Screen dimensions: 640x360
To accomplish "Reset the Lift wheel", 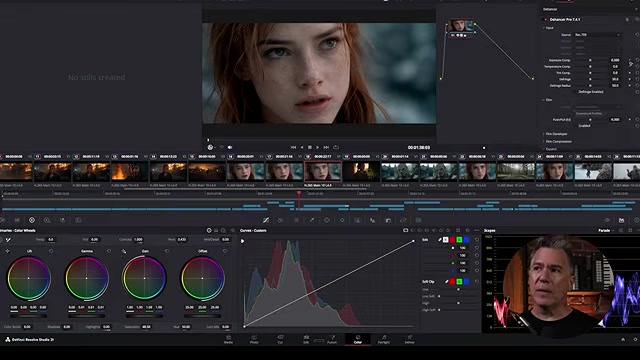I will click(51, 251).
